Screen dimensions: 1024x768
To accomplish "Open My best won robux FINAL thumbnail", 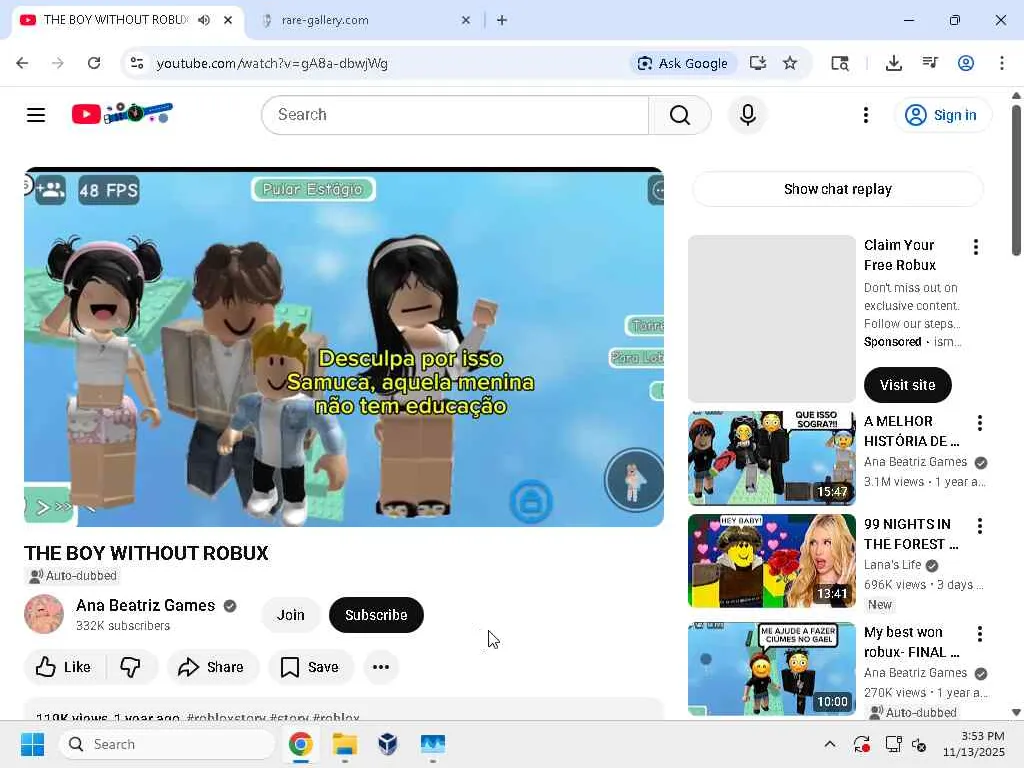I will (771, 669).
